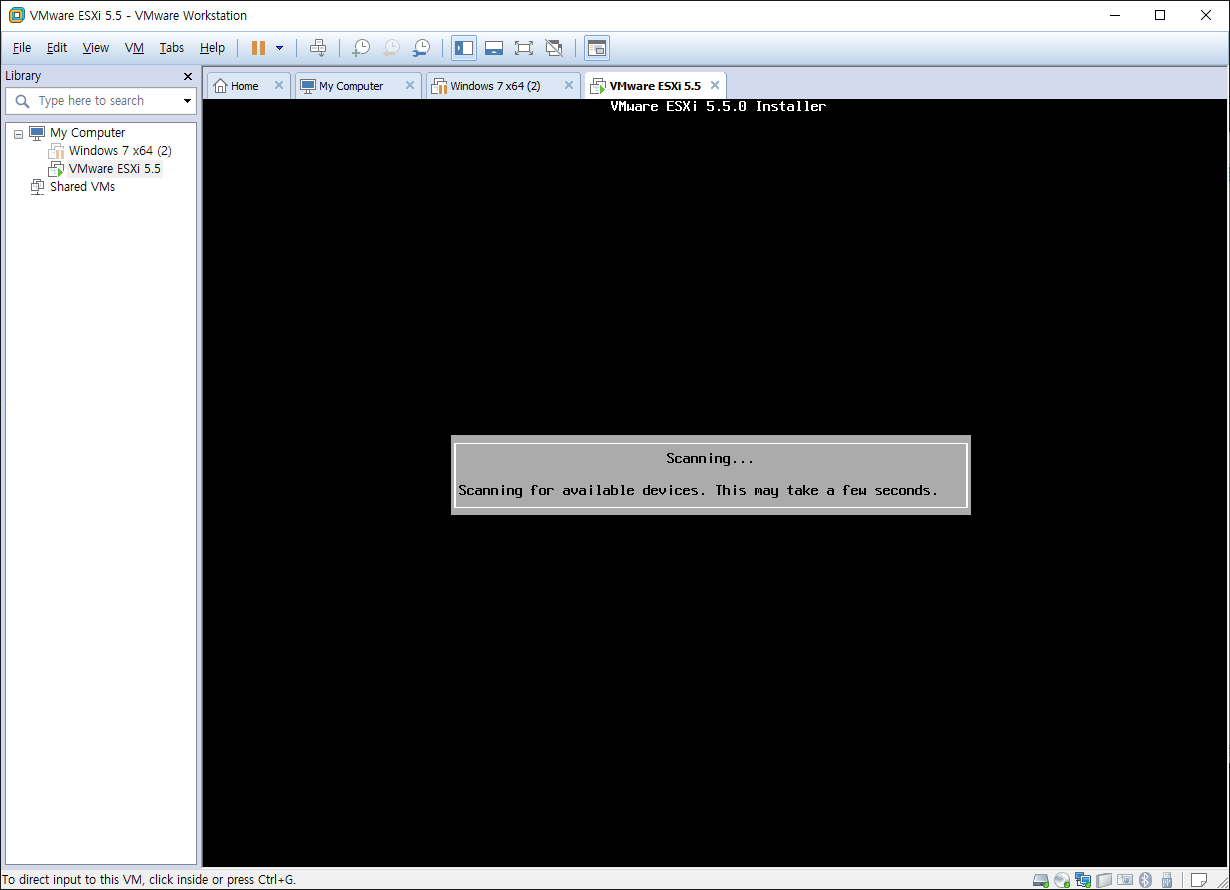
Task: Open the Tabs menu
Action: (x=172, y=48)
